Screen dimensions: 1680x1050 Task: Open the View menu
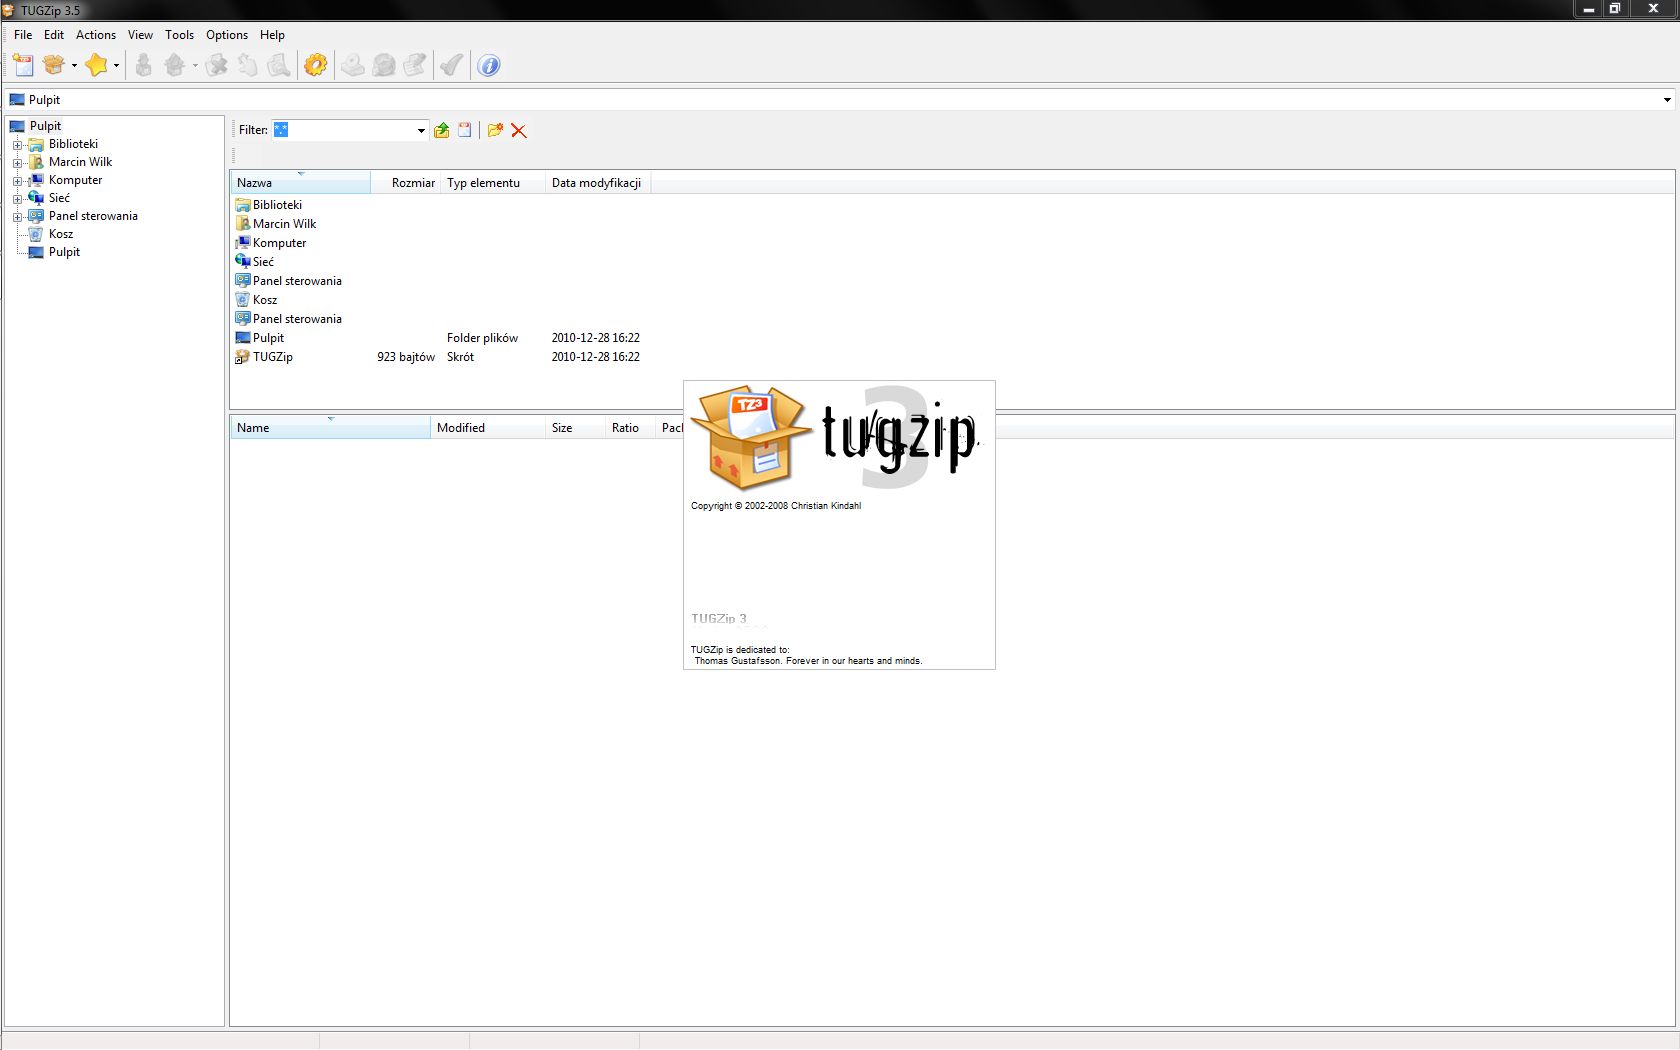tap(140, 34)
